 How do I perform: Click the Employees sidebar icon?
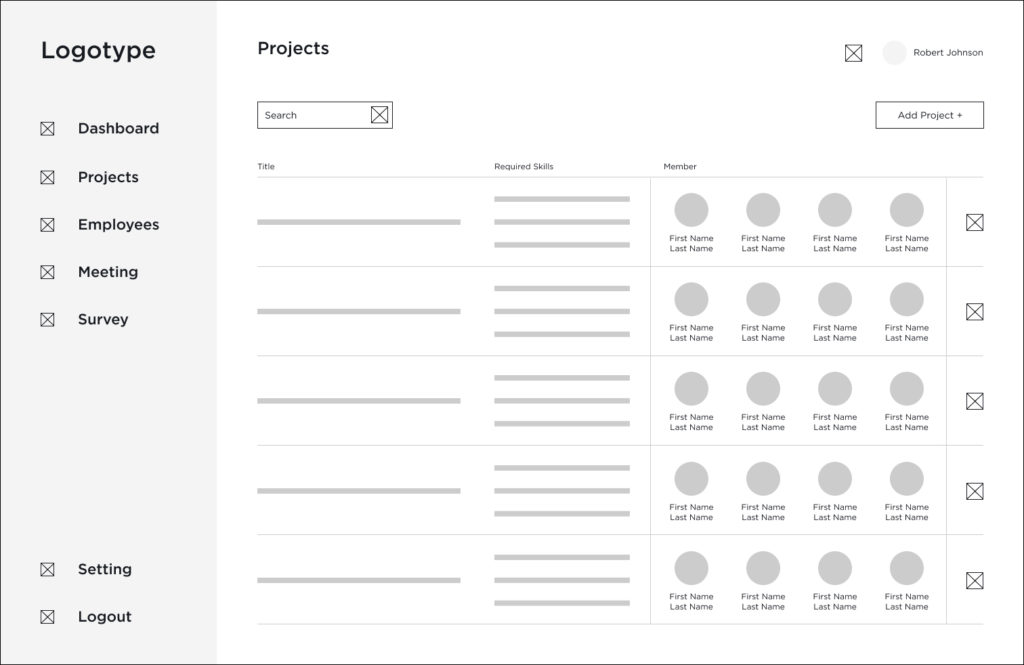(47, 225)
